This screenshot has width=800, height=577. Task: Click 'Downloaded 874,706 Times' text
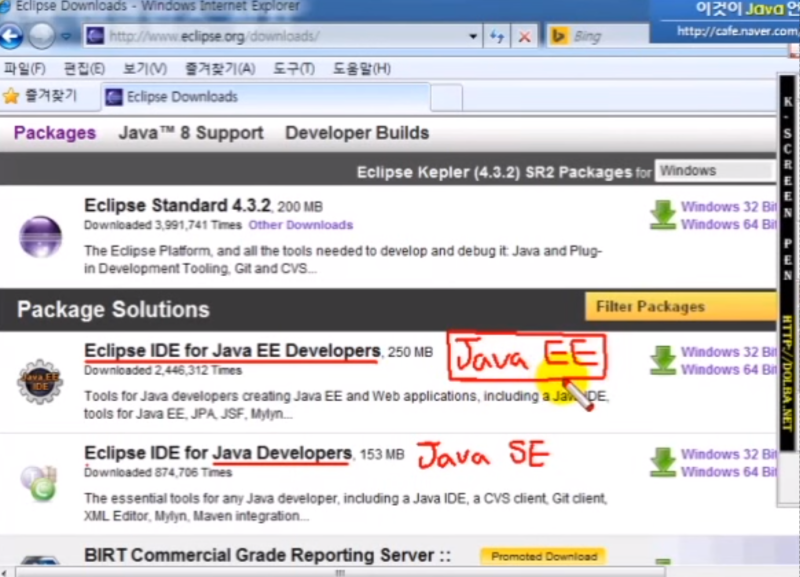tap(158, 472)
